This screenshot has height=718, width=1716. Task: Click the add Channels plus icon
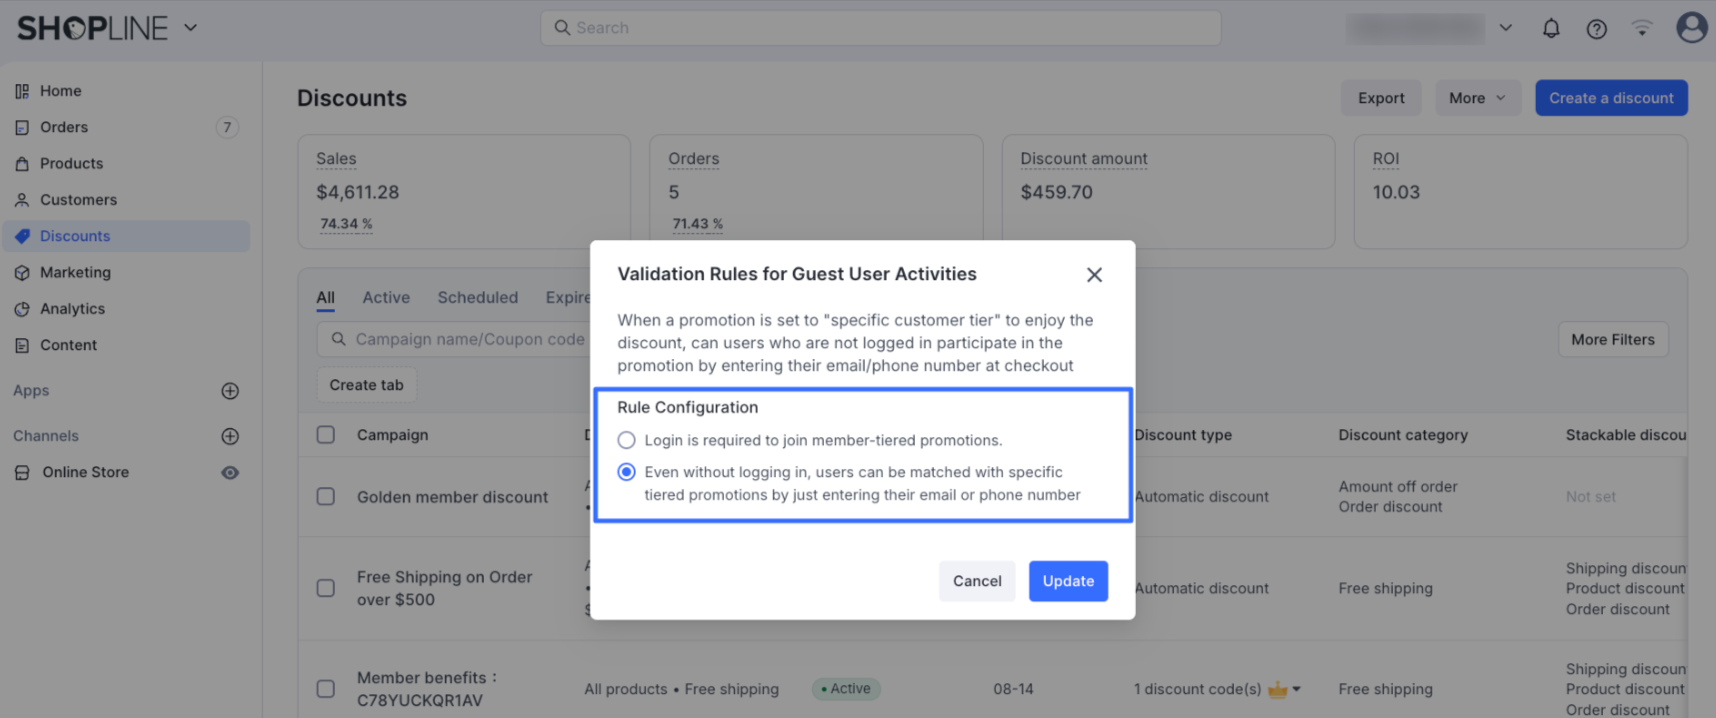pyautogui.click(x=230, y=436)
